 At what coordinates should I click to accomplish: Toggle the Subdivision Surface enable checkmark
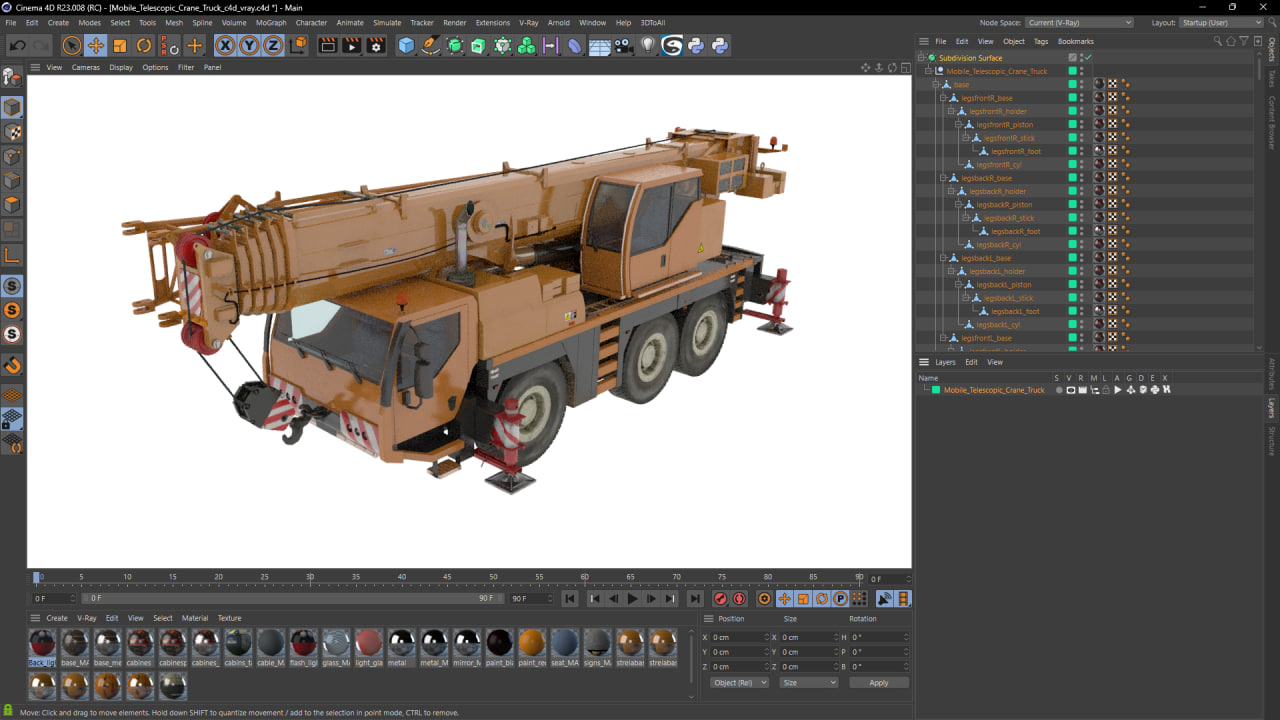[x=1087, y=58]
